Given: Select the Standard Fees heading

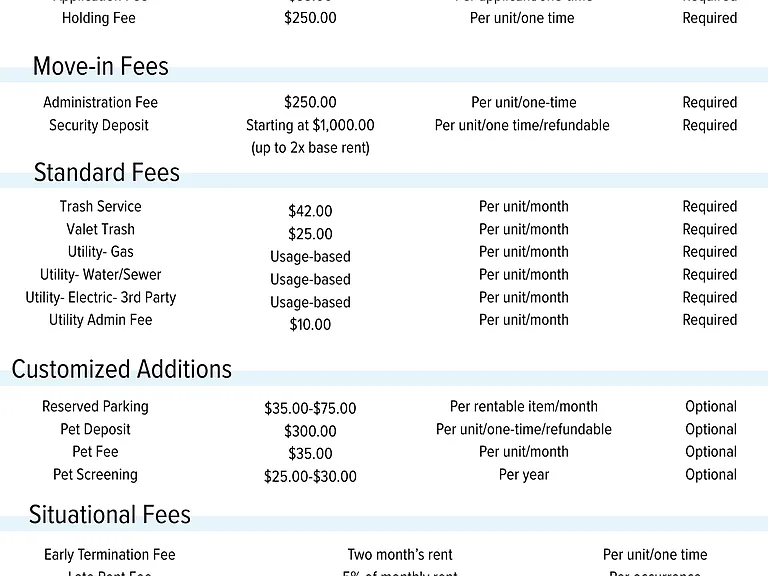Looking at the screenshot, I should [x=107, y=172].
